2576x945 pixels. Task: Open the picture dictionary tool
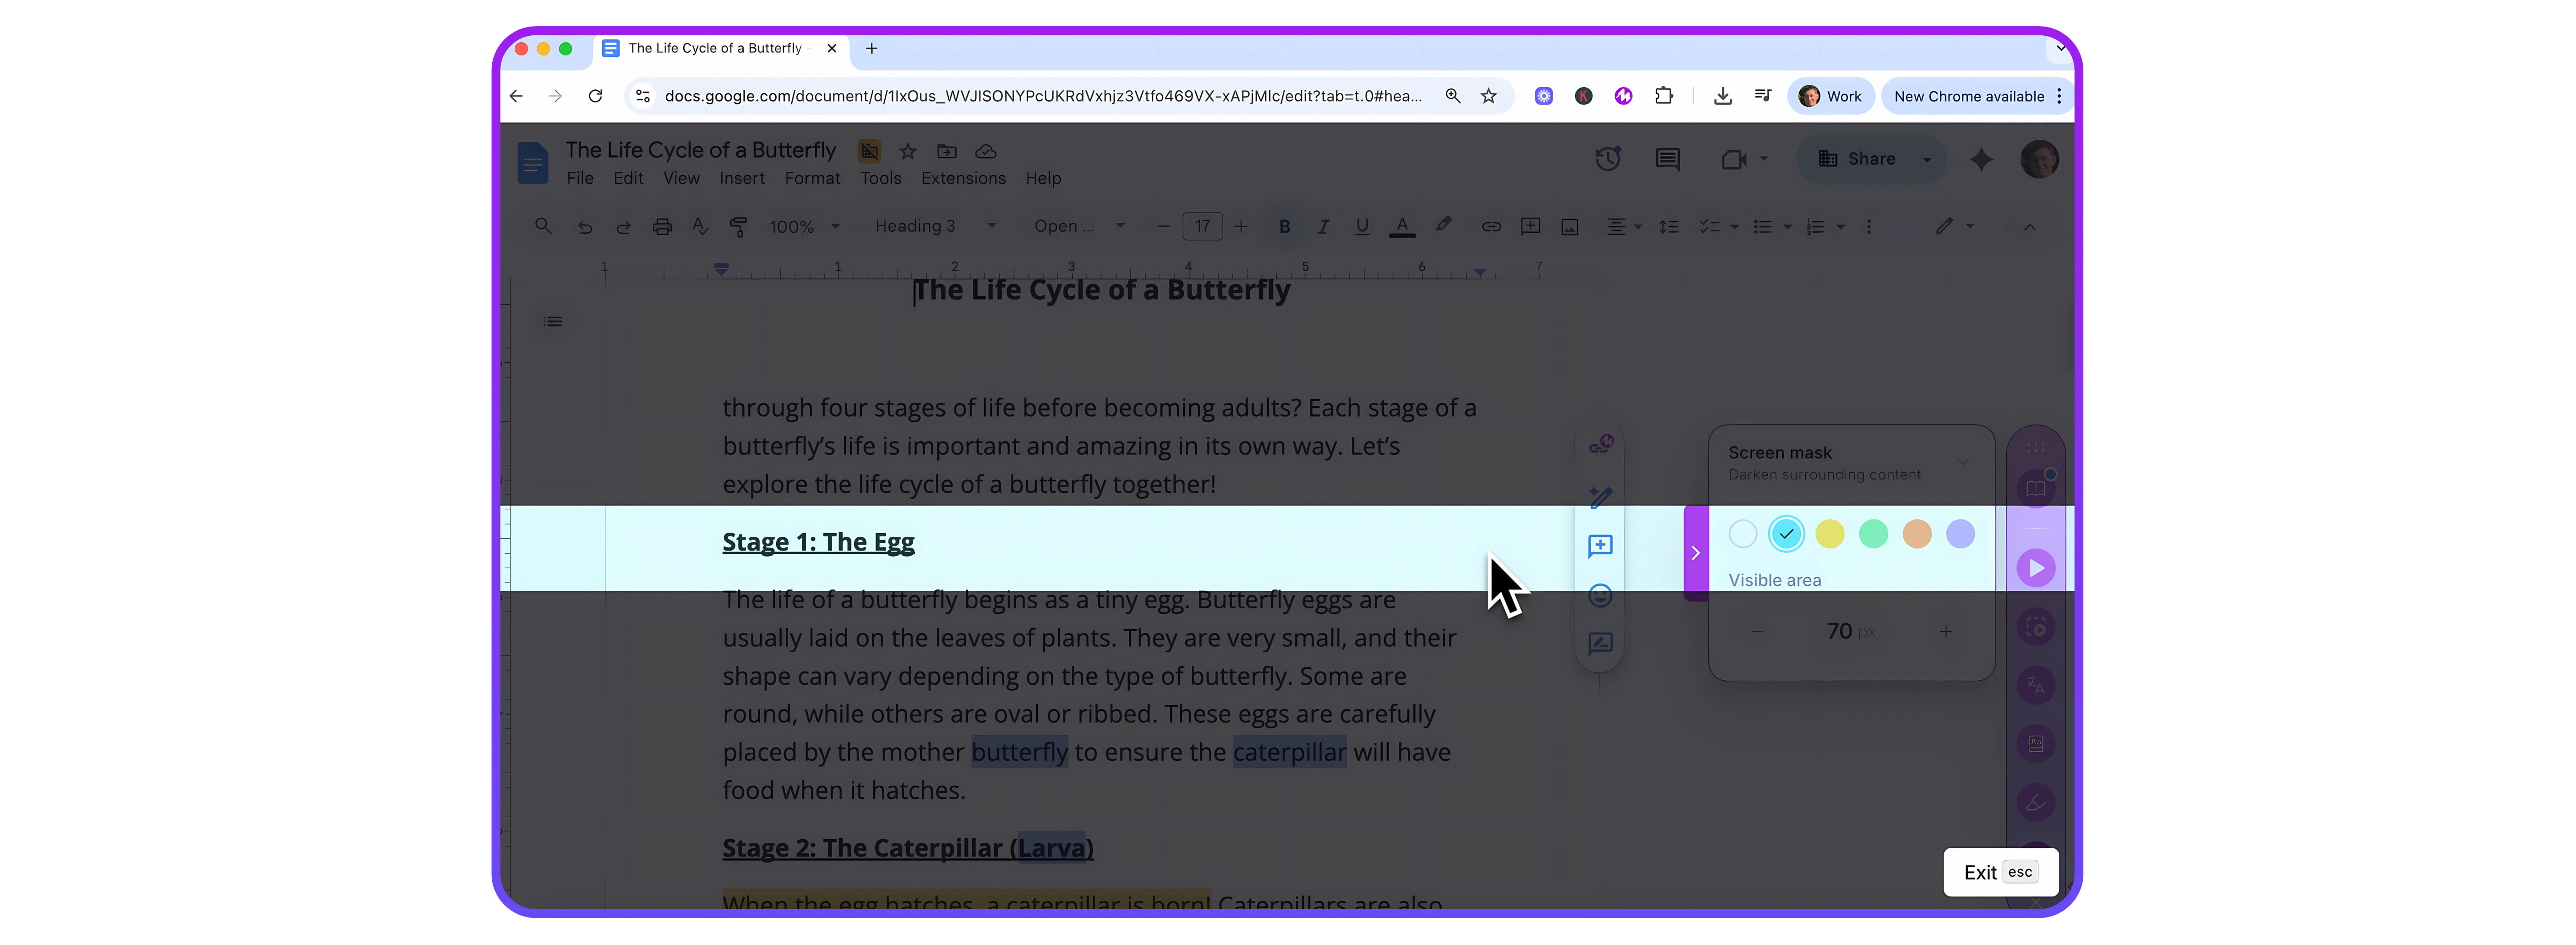click(2036, 744)
